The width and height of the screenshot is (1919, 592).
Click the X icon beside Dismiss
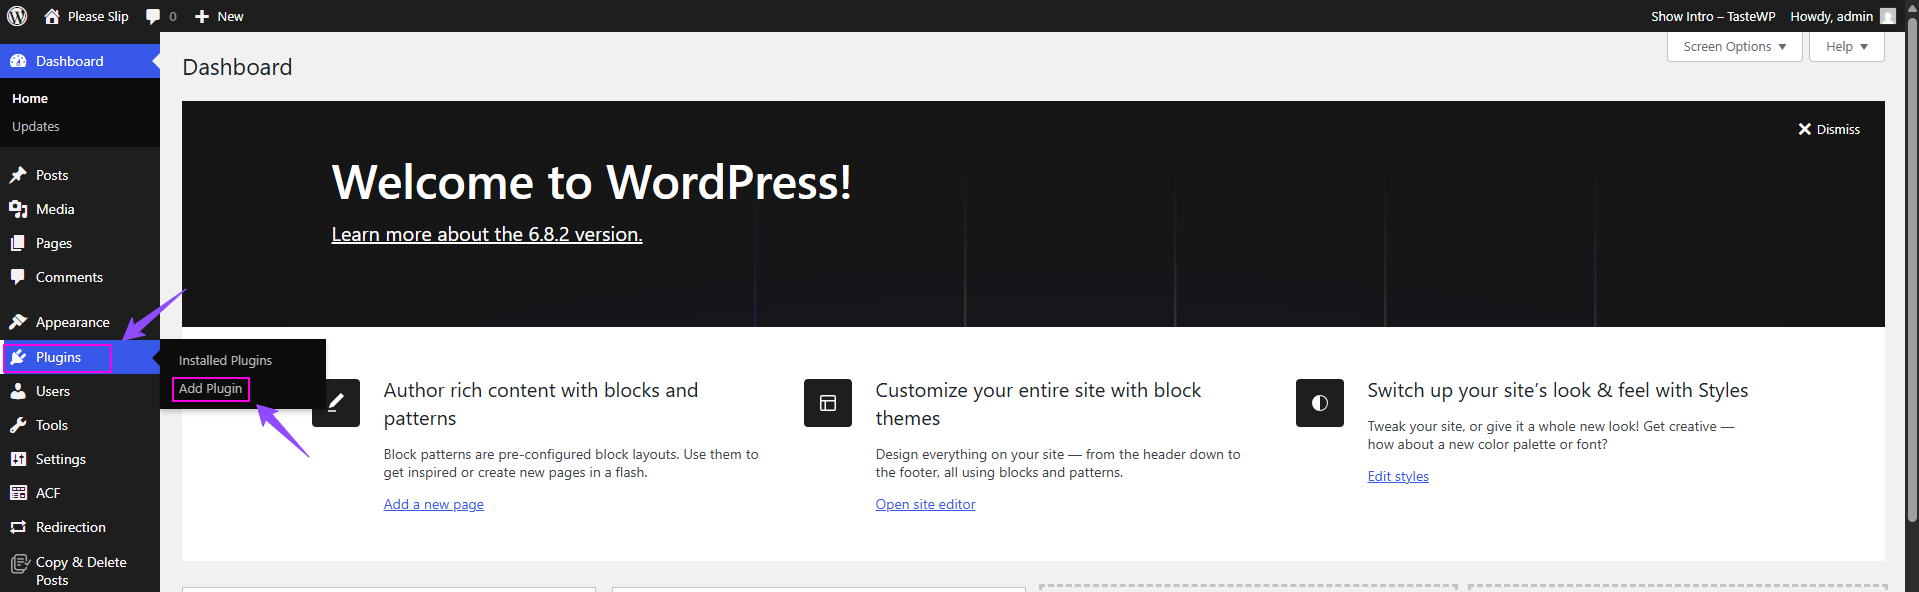tap(1805, 129)
